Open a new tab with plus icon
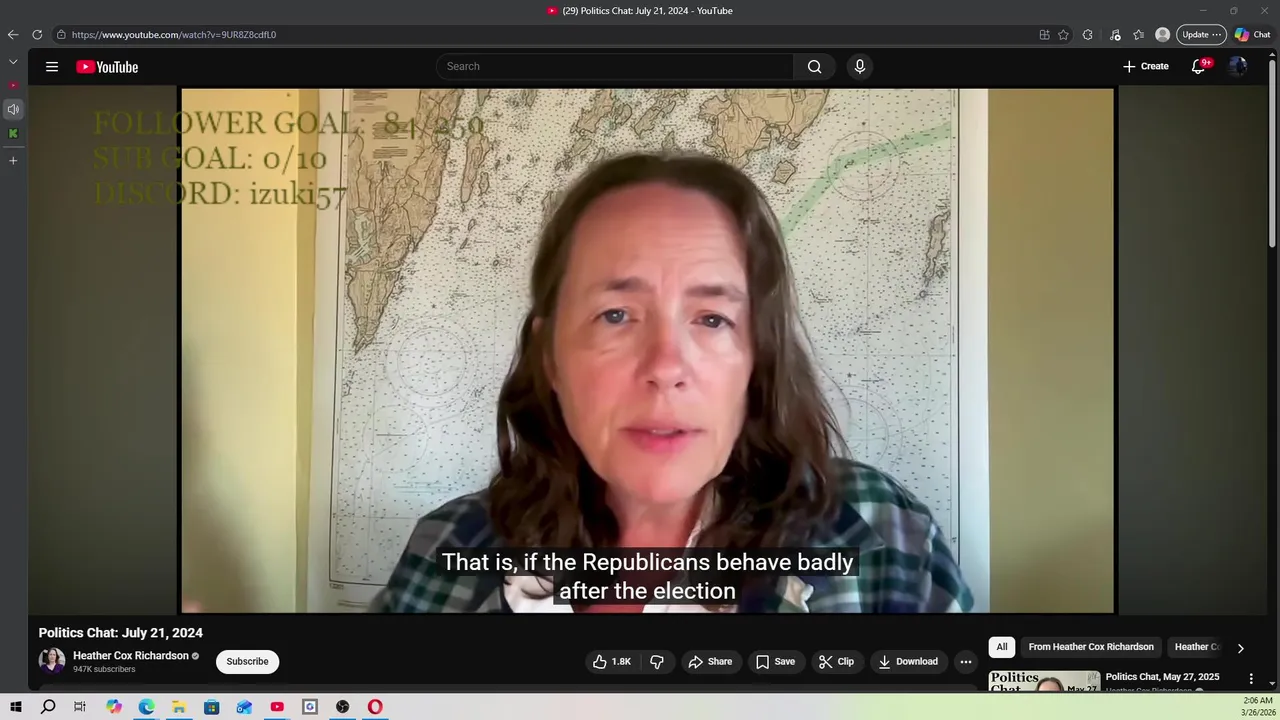 13,160
